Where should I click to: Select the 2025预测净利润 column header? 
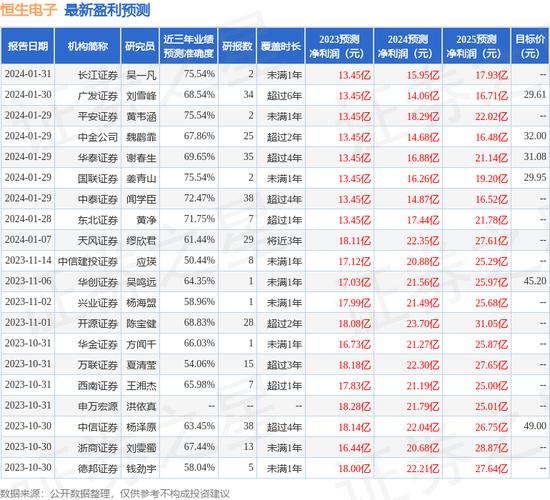click(x=476, y=46)
